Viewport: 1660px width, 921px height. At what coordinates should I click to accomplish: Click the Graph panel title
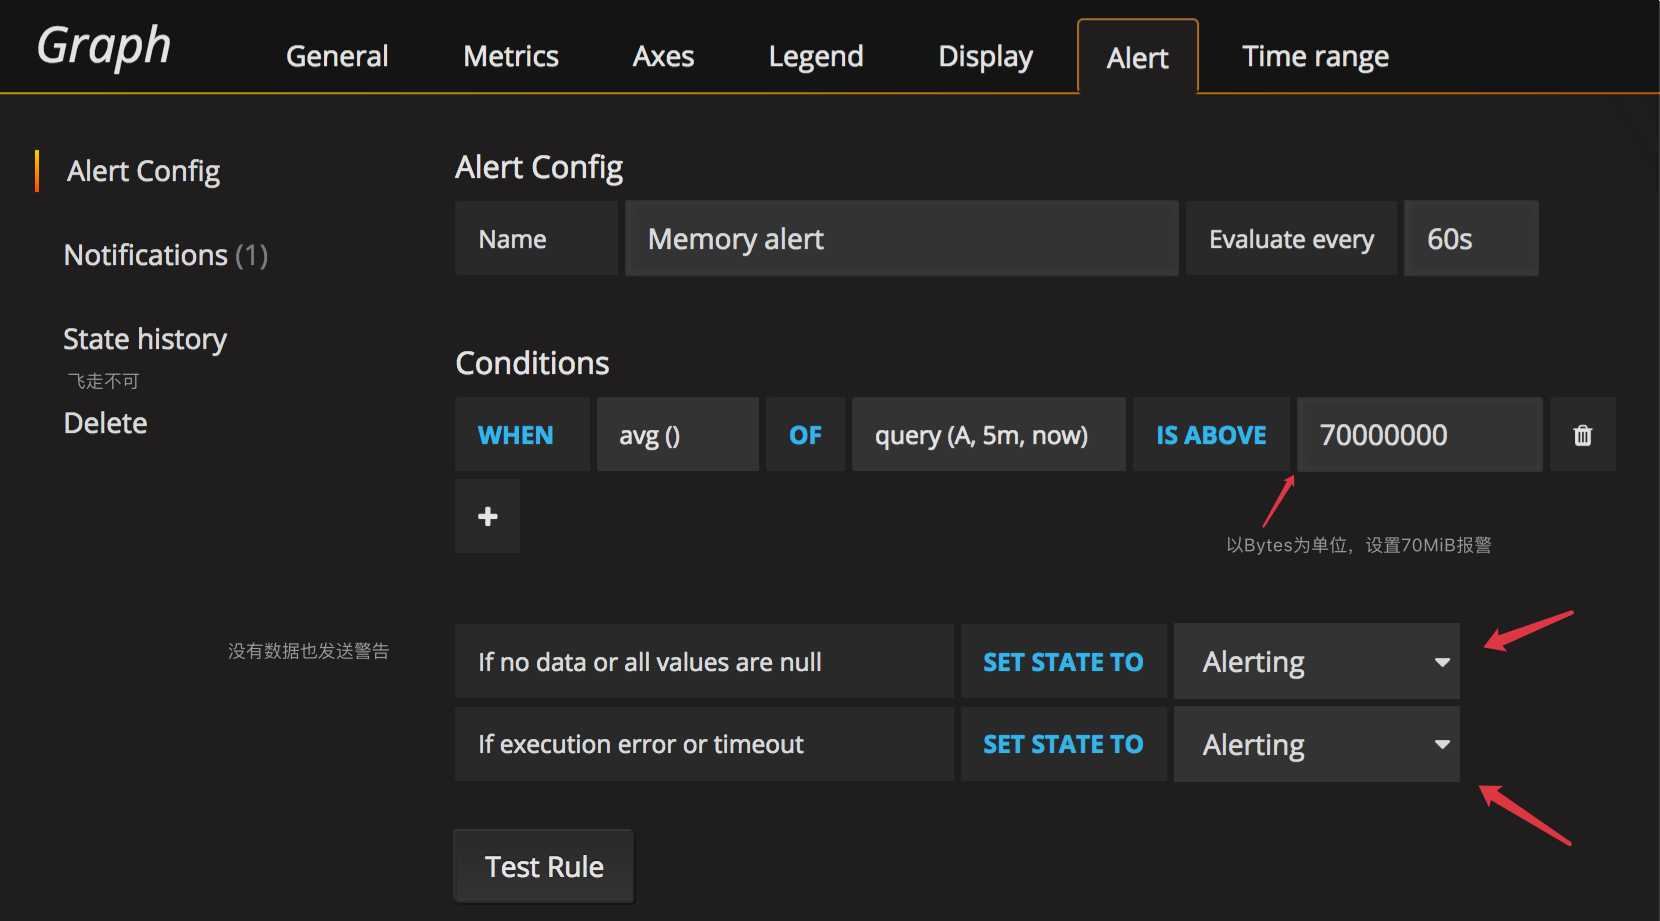pyautogui.click(x=104, y=46)
